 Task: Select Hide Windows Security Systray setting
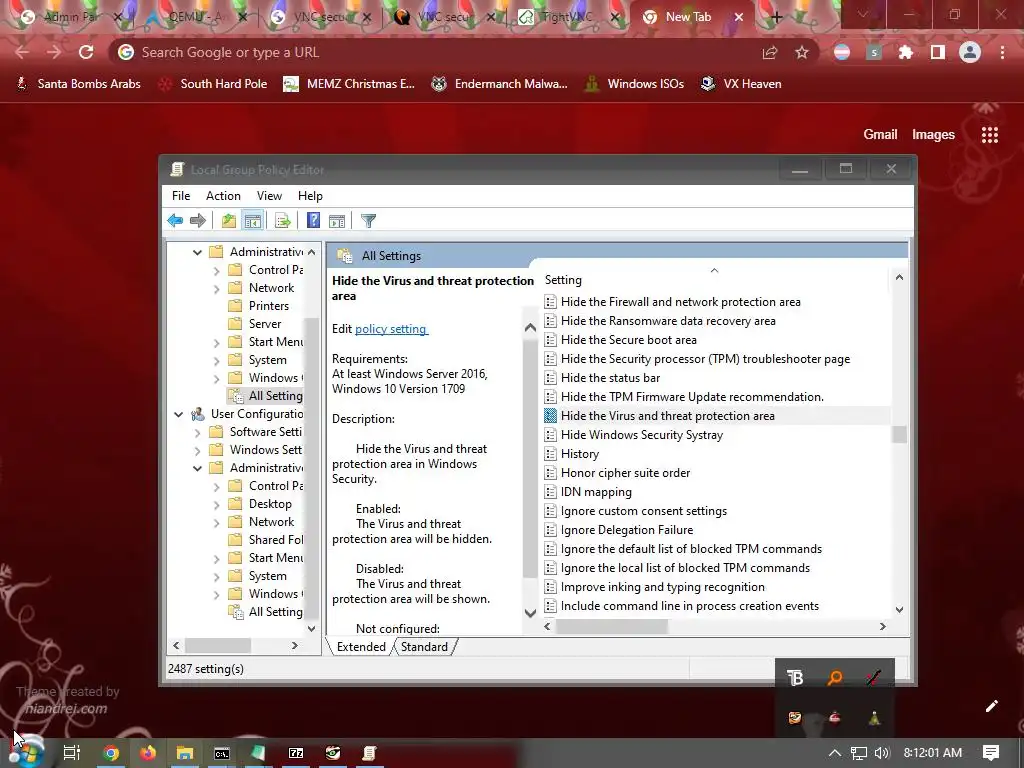[641, 435]
